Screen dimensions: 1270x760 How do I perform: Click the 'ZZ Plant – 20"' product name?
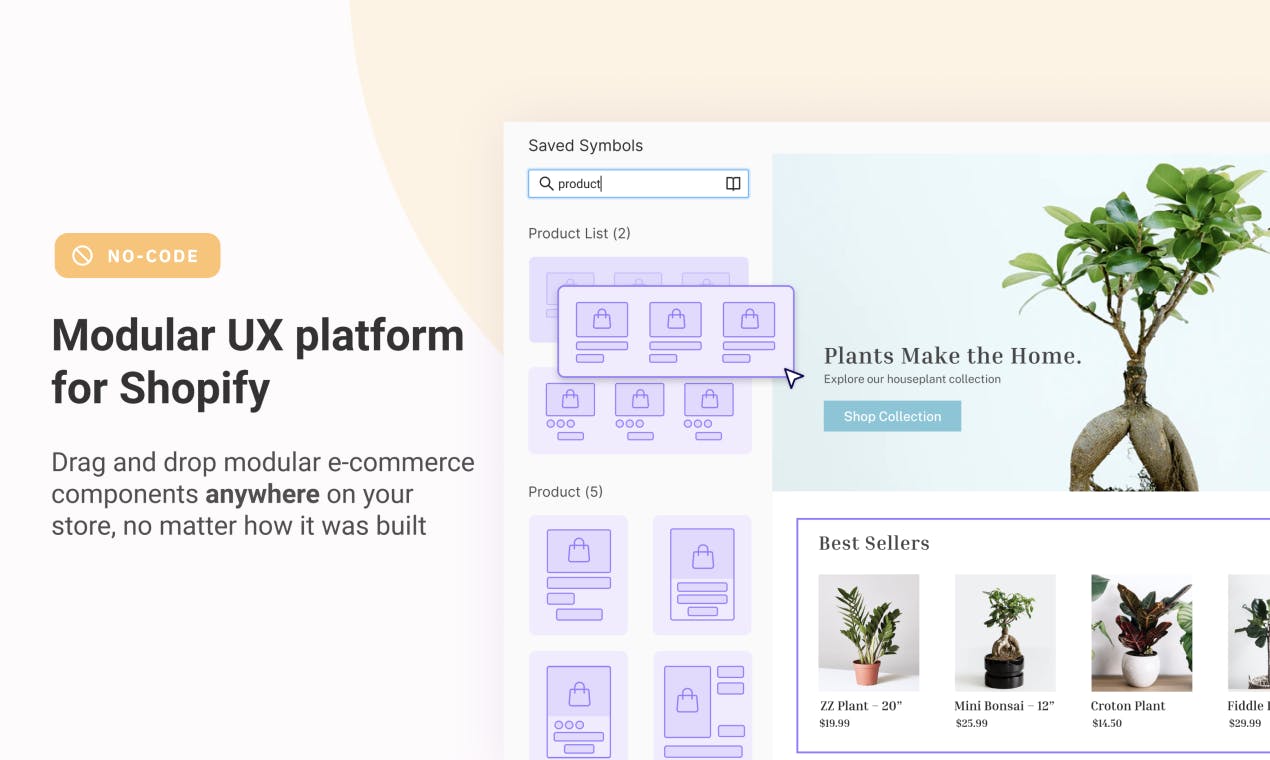pyautogui.click(x=861, y=706)
